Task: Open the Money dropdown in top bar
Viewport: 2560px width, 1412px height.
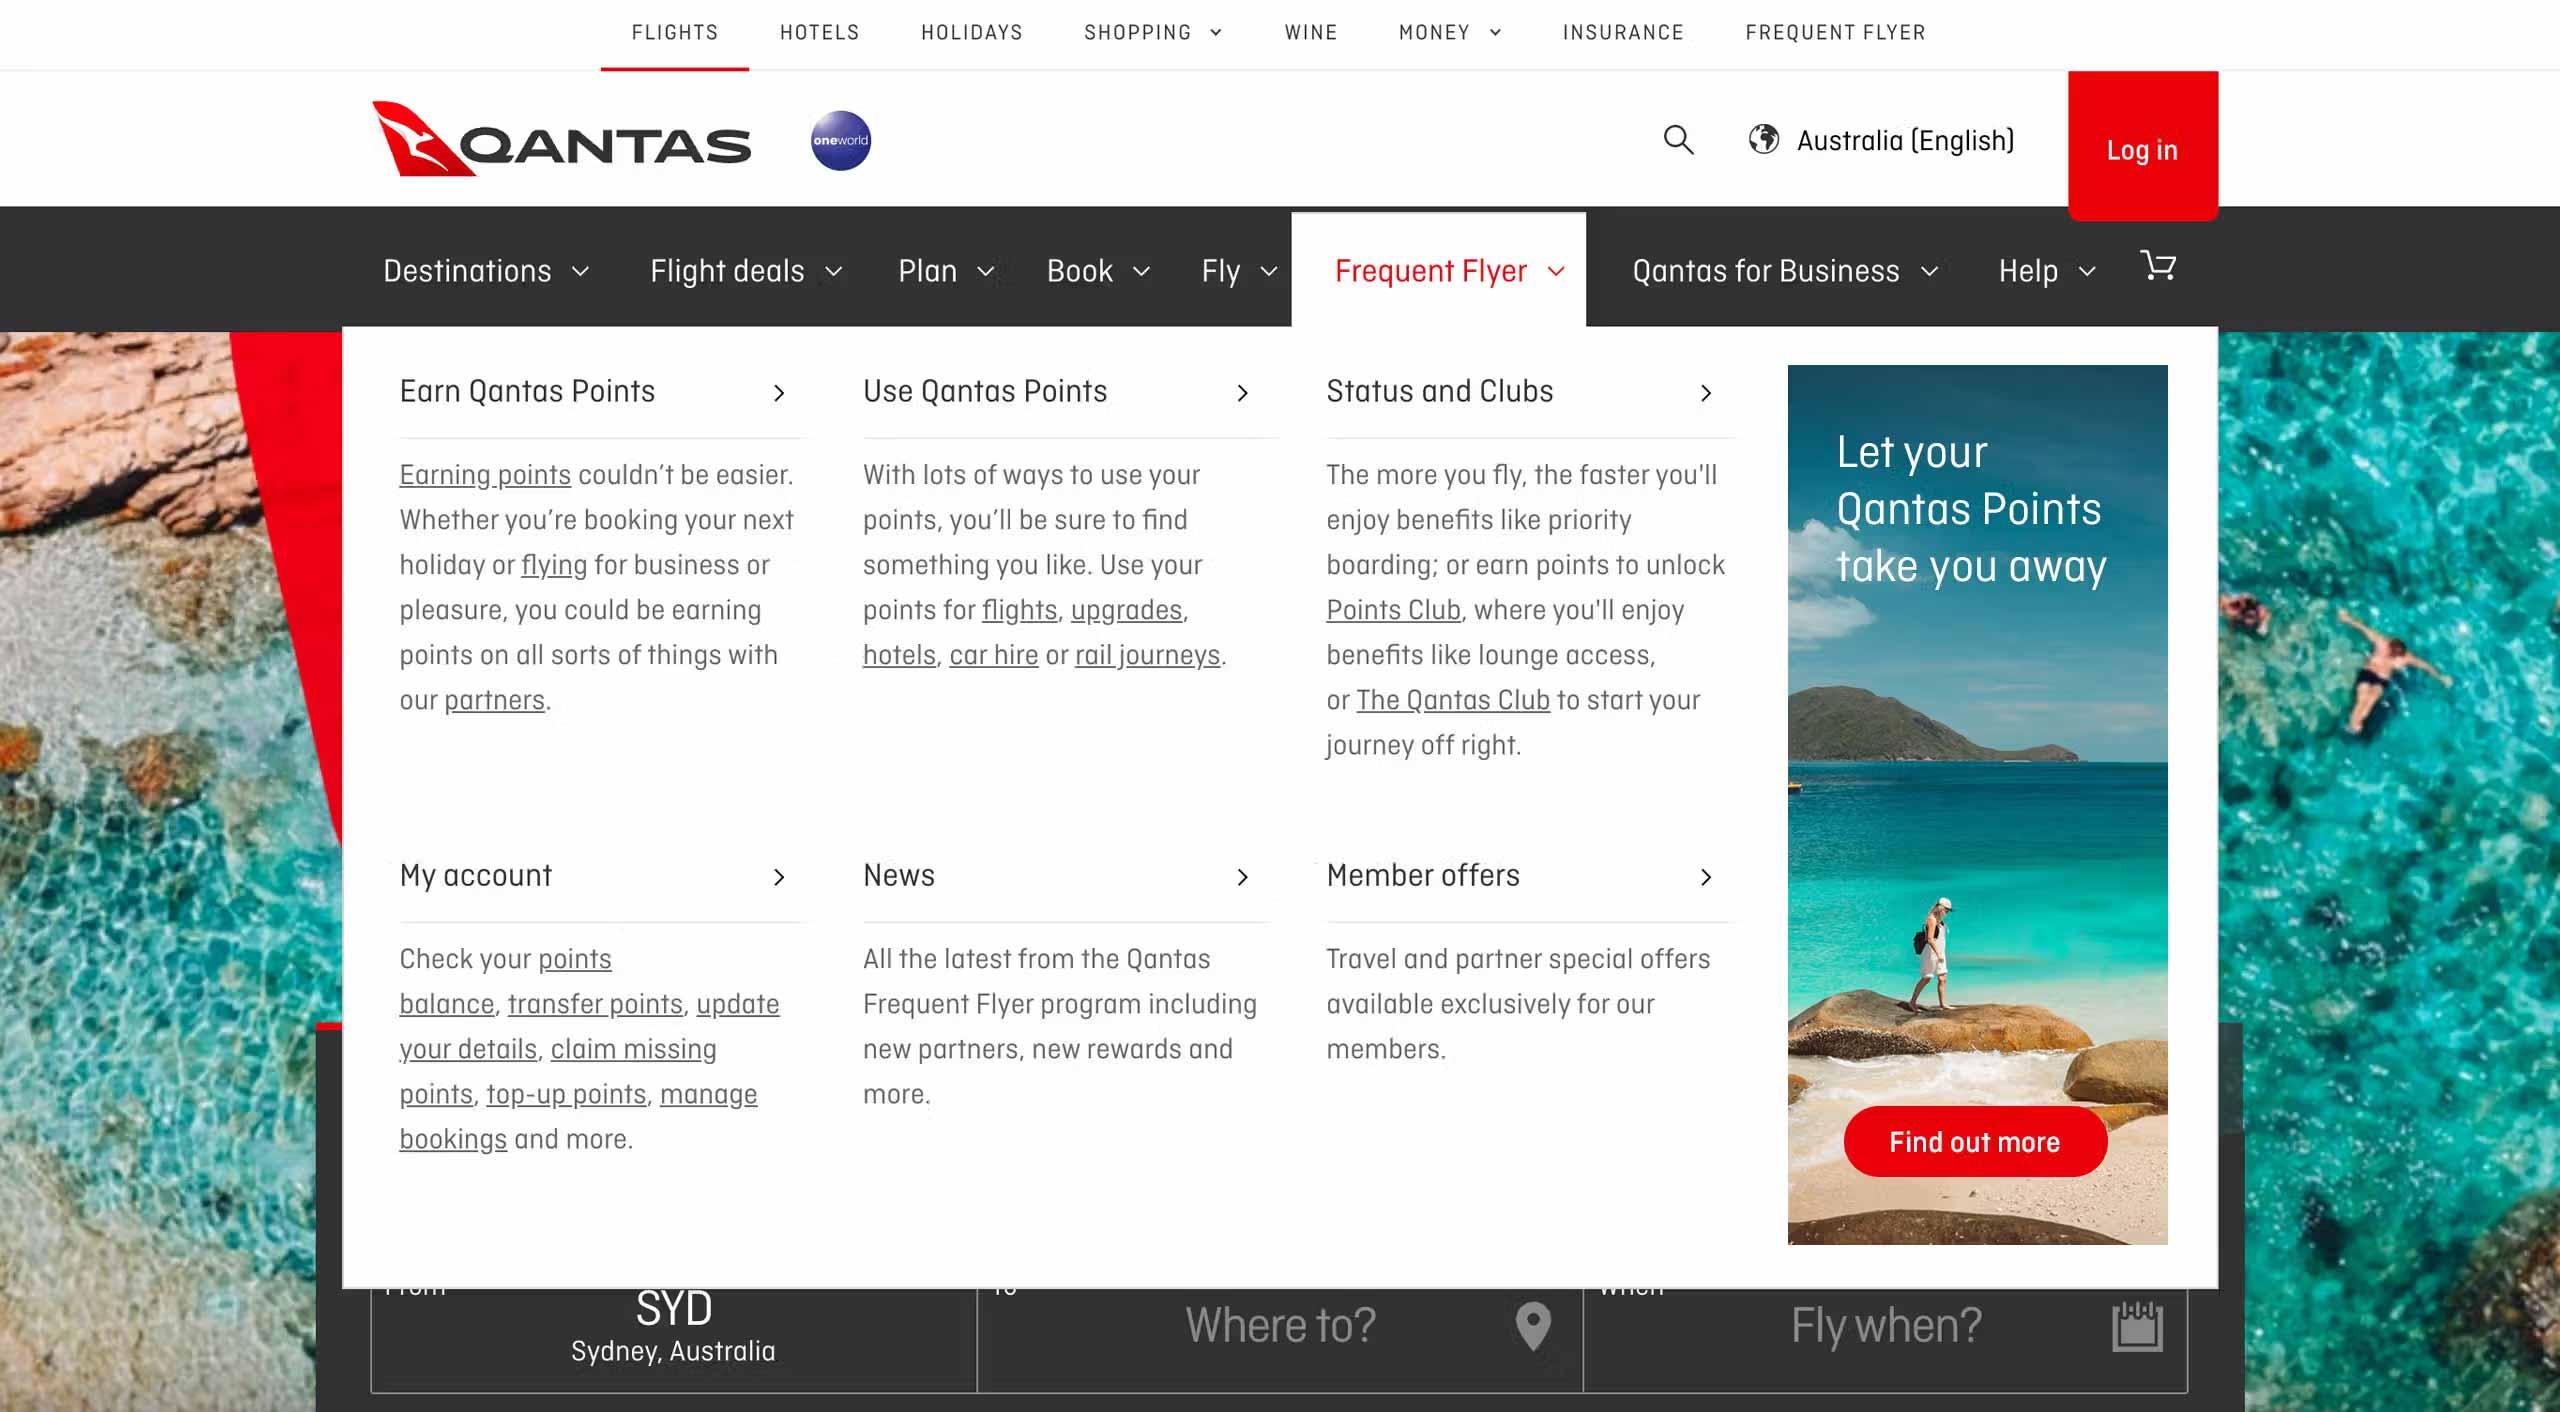Action: click(x=1450, y=32)
